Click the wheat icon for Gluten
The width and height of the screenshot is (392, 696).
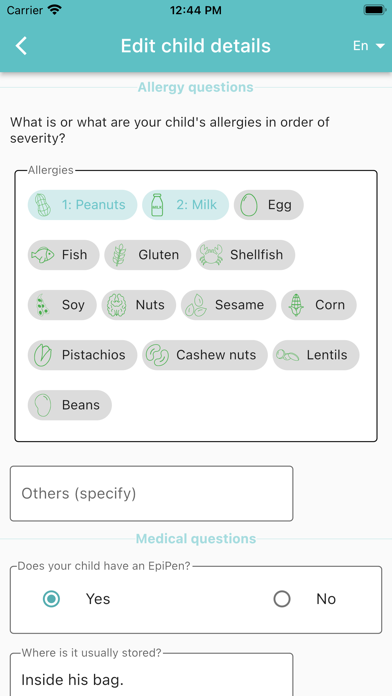pos(119,255)
